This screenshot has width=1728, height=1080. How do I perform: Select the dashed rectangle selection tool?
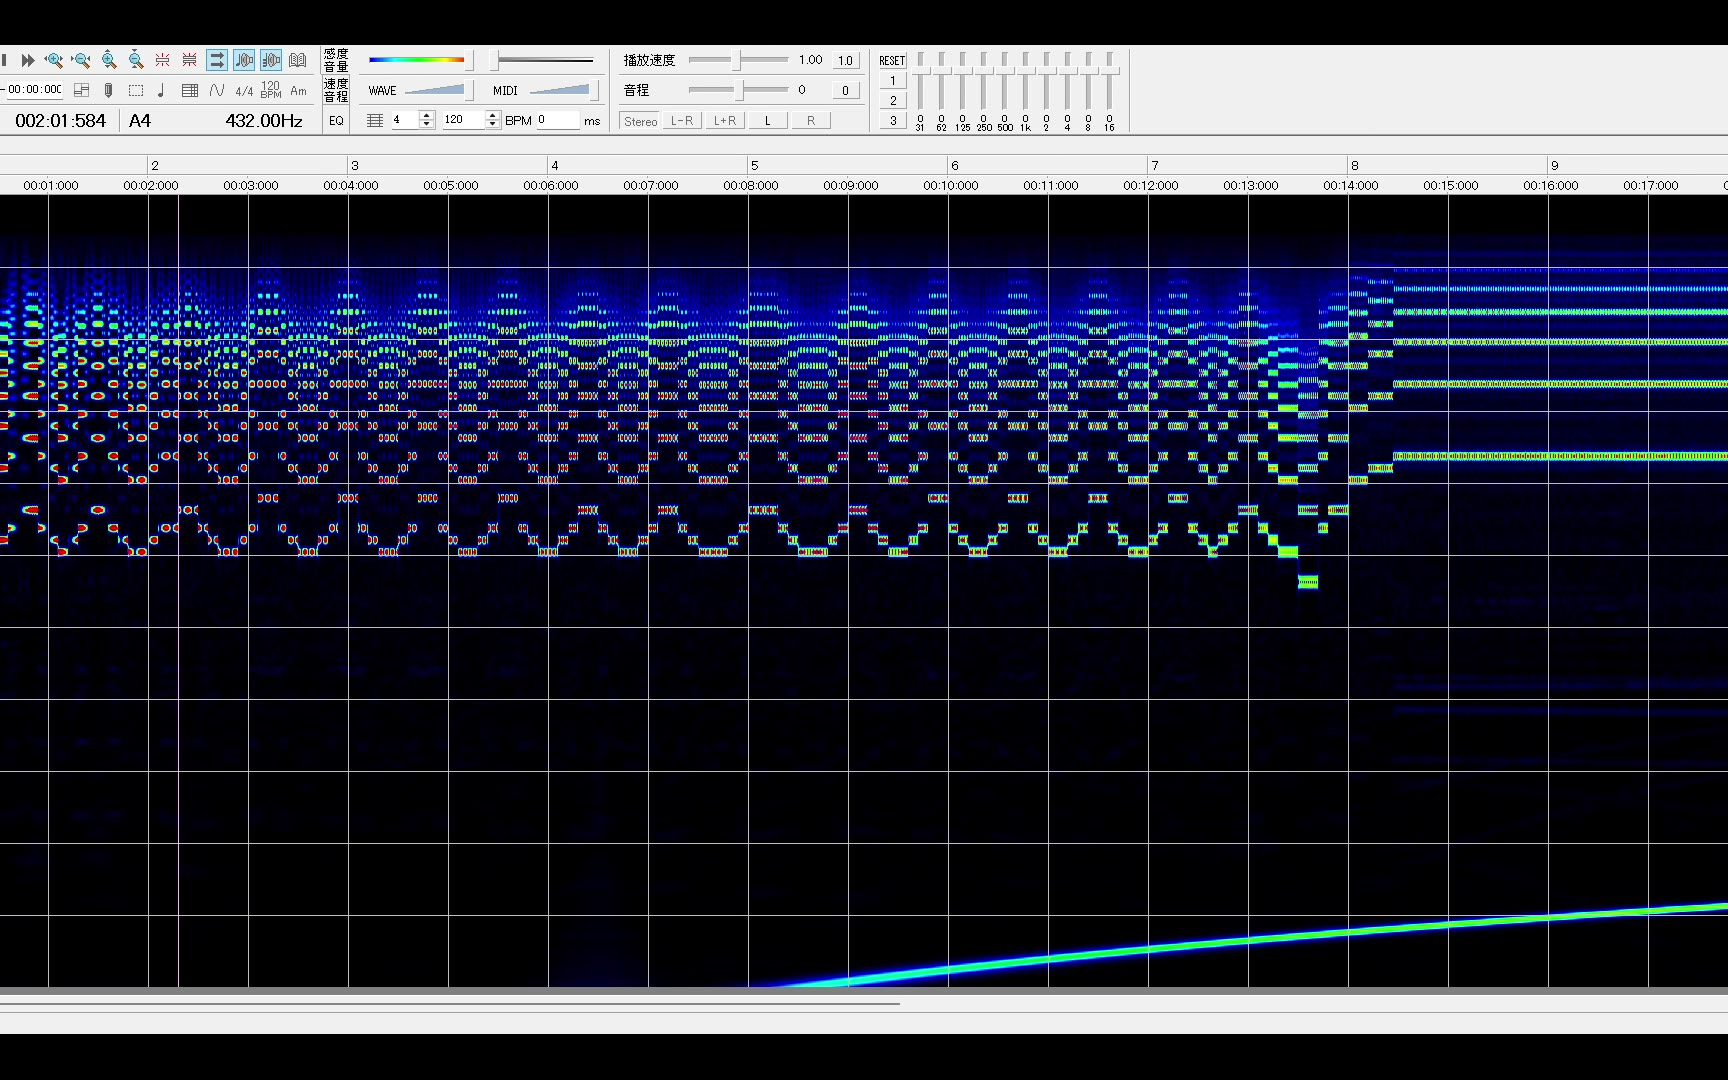point(136,91)
